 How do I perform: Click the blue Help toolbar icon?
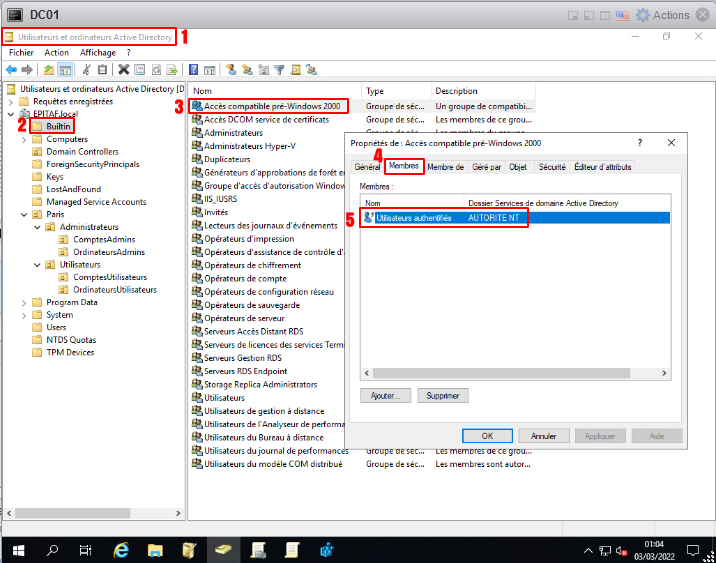click(x=193, y=70)
